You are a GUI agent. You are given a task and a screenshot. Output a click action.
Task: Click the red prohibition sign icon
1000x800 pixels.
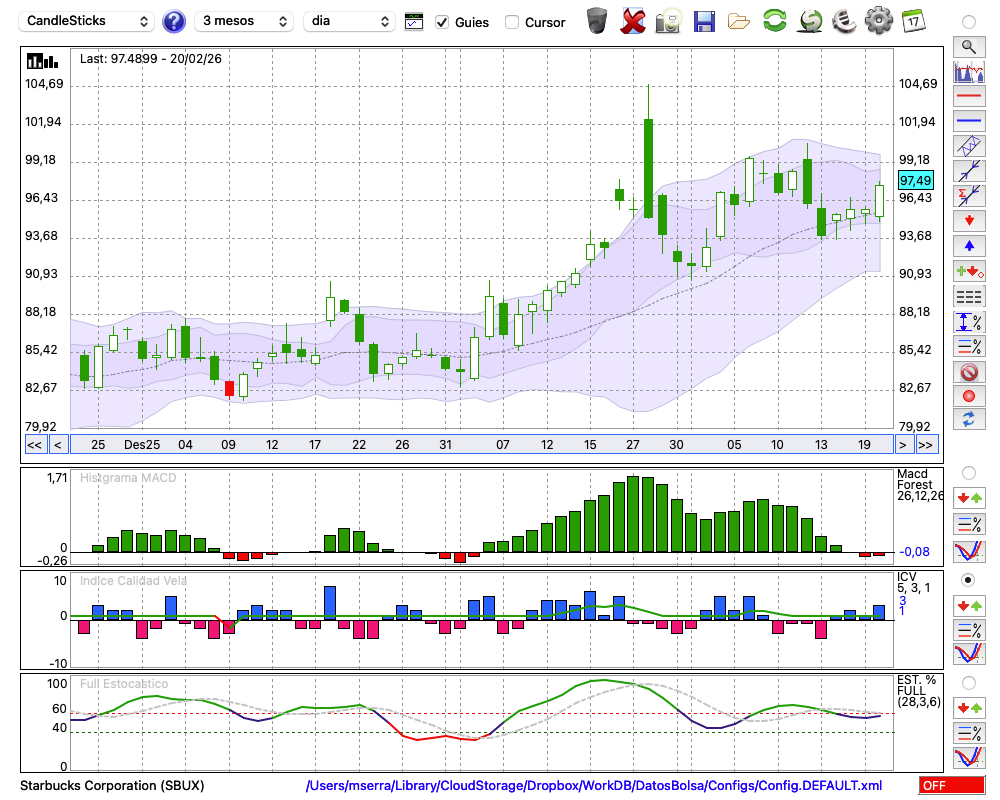[968, 372]
